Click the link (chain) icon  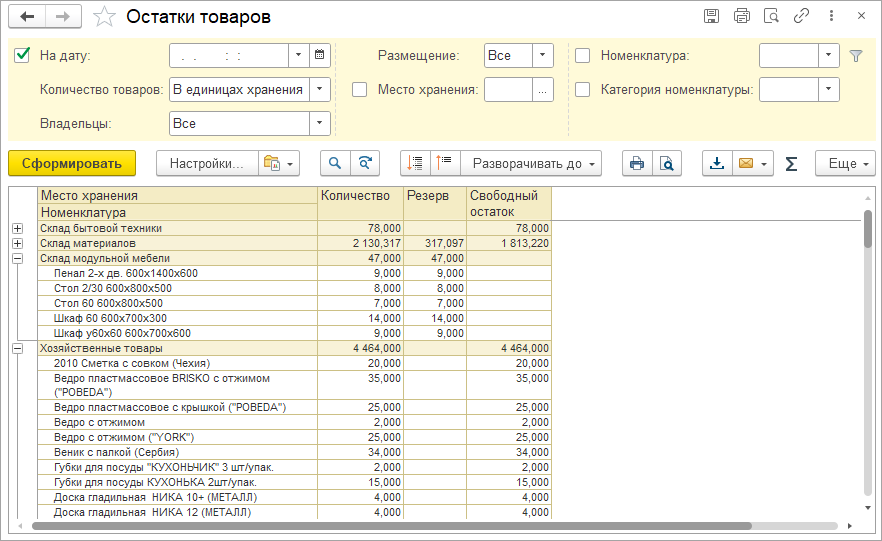(800, 16)
